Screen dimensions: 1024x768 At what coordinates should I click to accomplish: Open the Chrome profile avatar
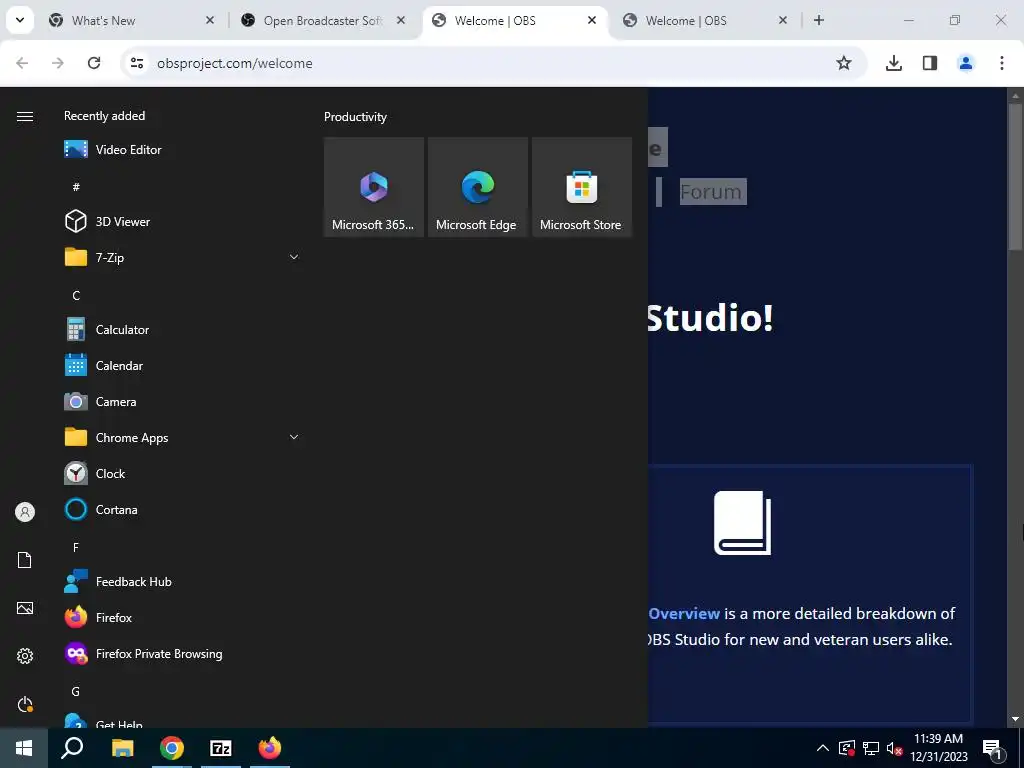click(x=966, y=63)
